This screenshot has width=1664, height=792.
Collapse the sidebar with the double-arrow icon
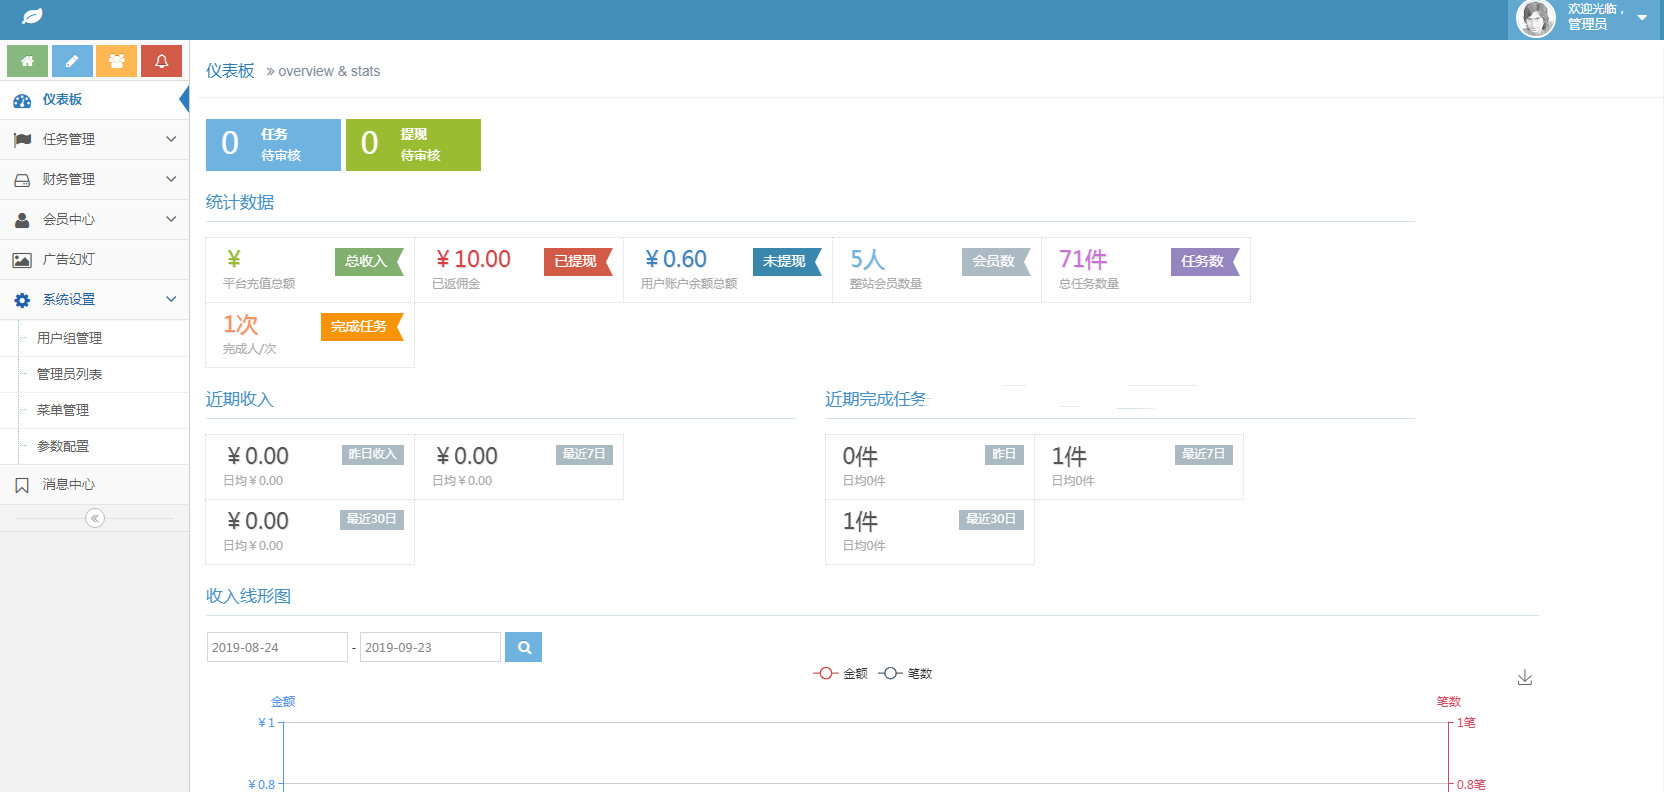click(95, 518)
